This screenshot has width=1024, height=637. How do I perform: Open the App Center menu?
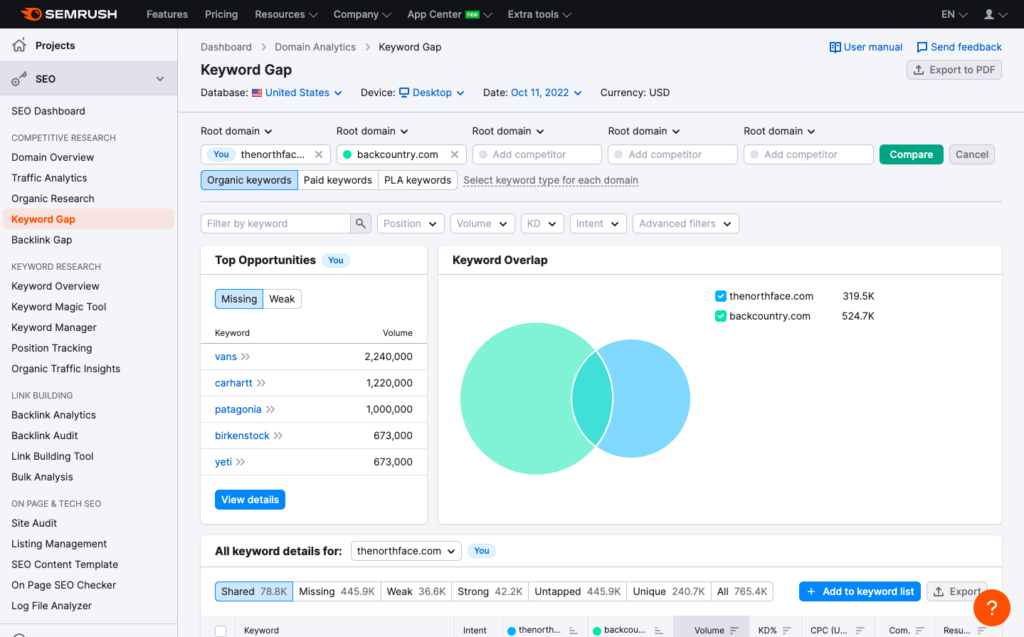449,14
